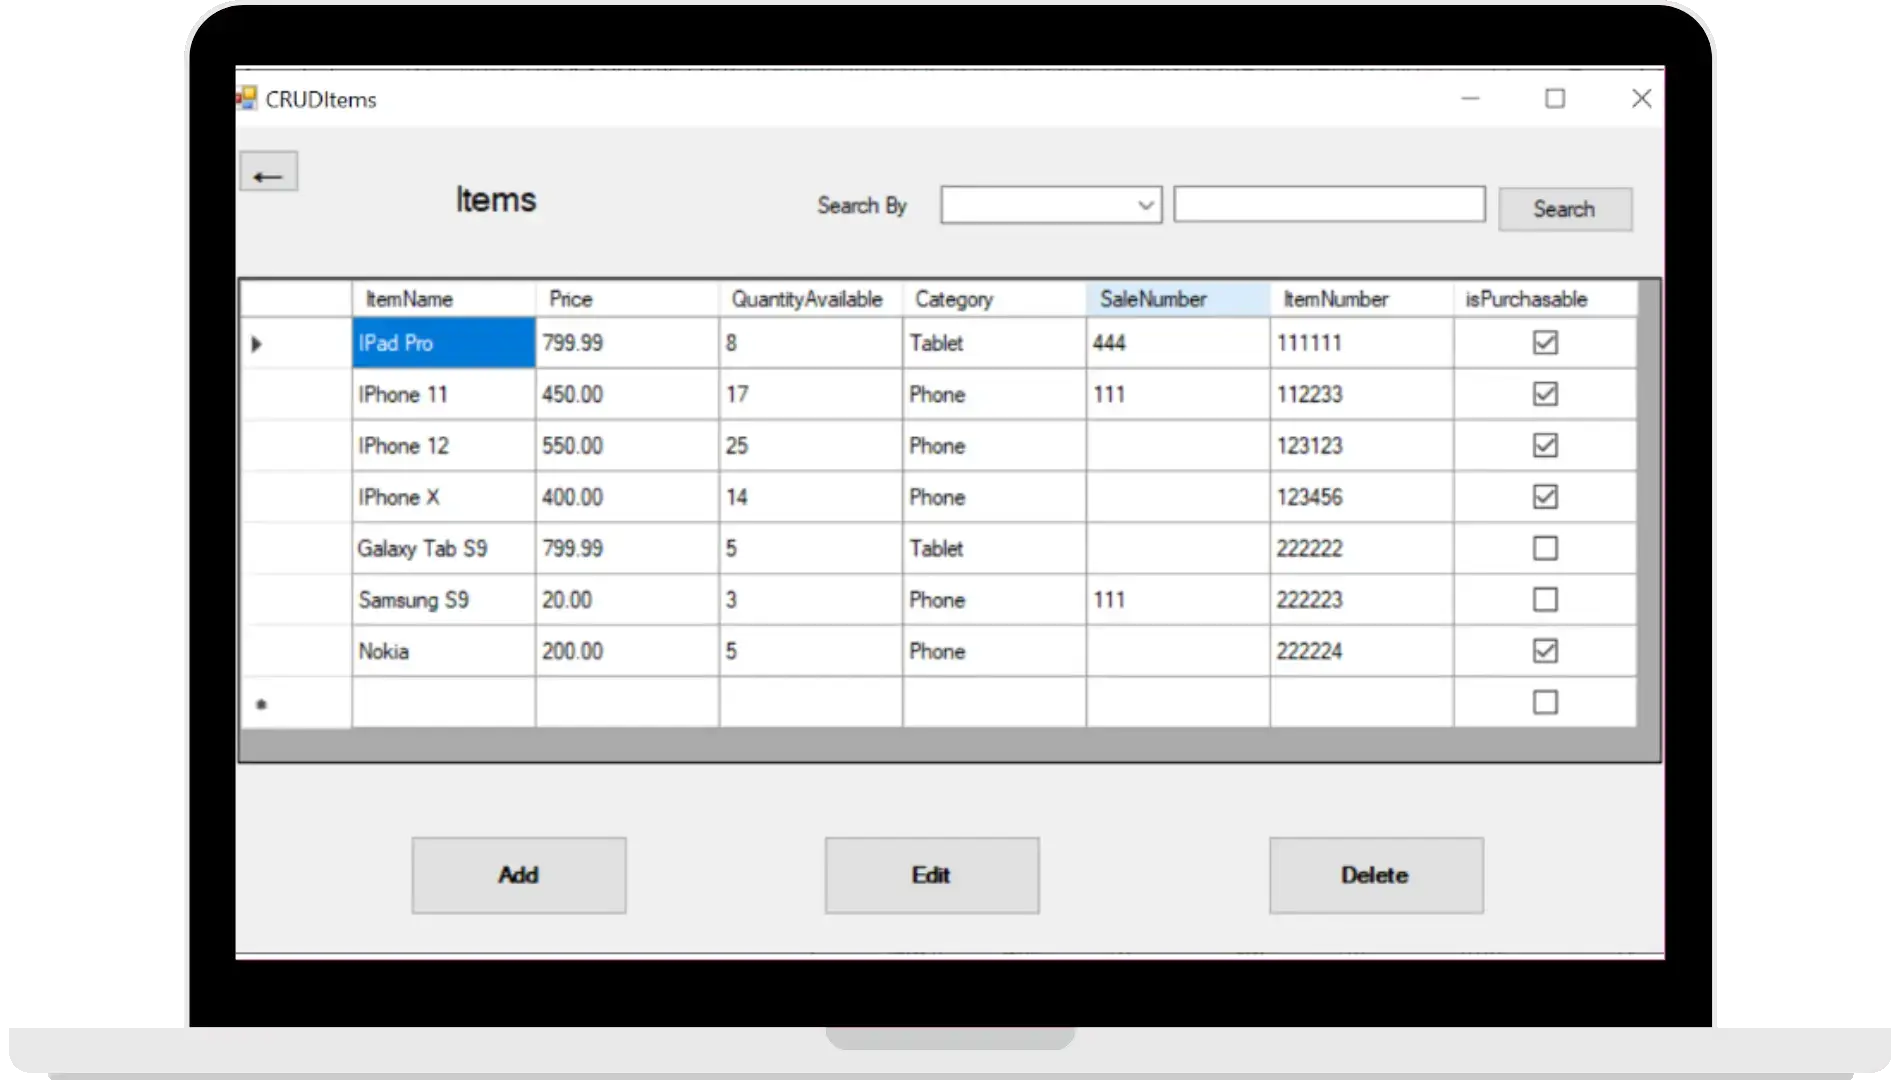This screenshot has height=1080, width=1893.
Task: Click the CRUDItems app icon in title bar
Action: pyautogui.click(x=246, y=98)
